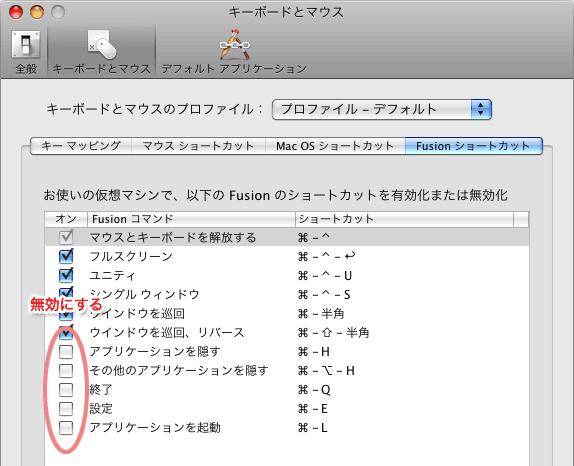Click the ⌘ – E shortcut cell
Image resolution: width=574 pixels, height=466 pixels.
(x=313, y=409)
